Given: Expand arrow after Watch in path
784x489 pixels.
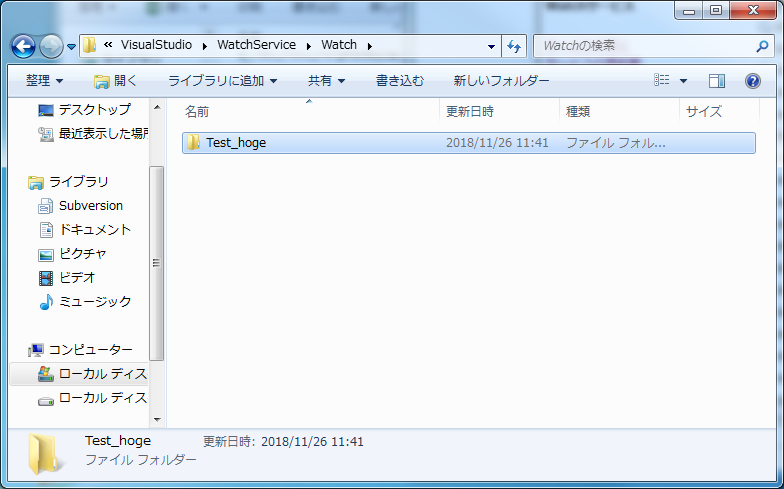Looking at the screenshot, I should click(x=370, y=46).
